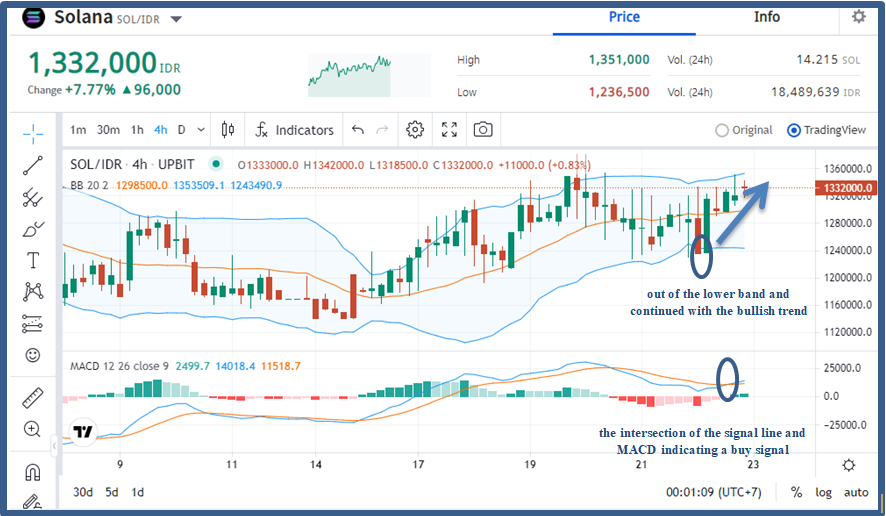Click the TradingView logo badge

coord(83,432)
